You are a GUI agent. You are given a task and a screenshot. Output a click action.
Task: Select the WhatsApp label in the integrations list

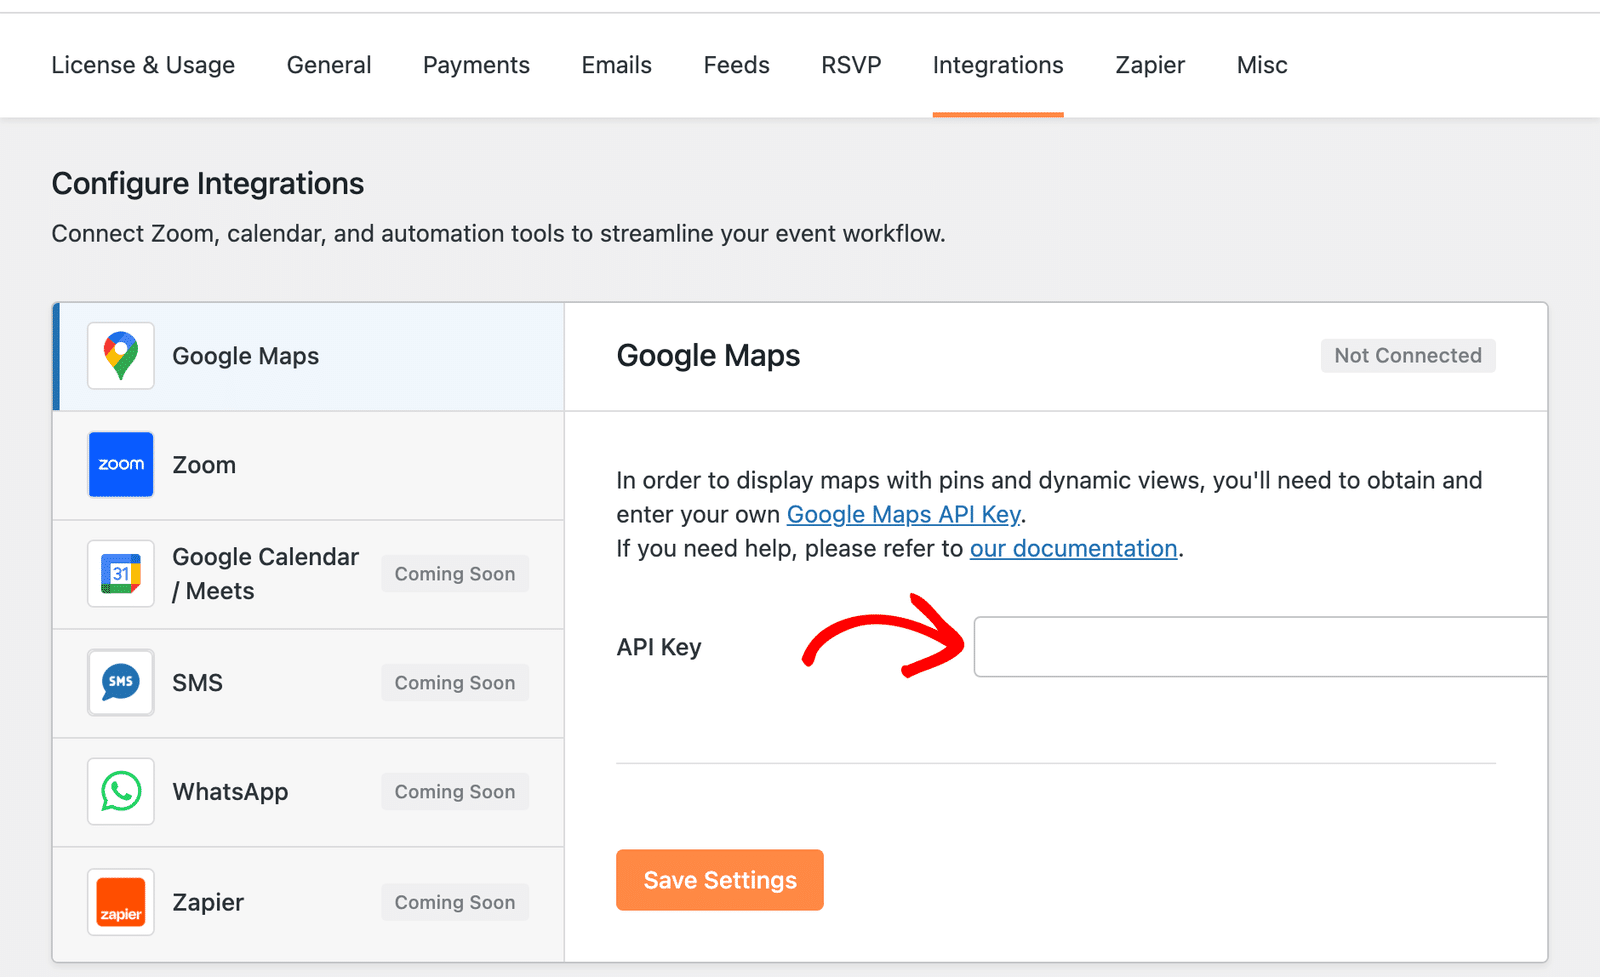point(230,792)
